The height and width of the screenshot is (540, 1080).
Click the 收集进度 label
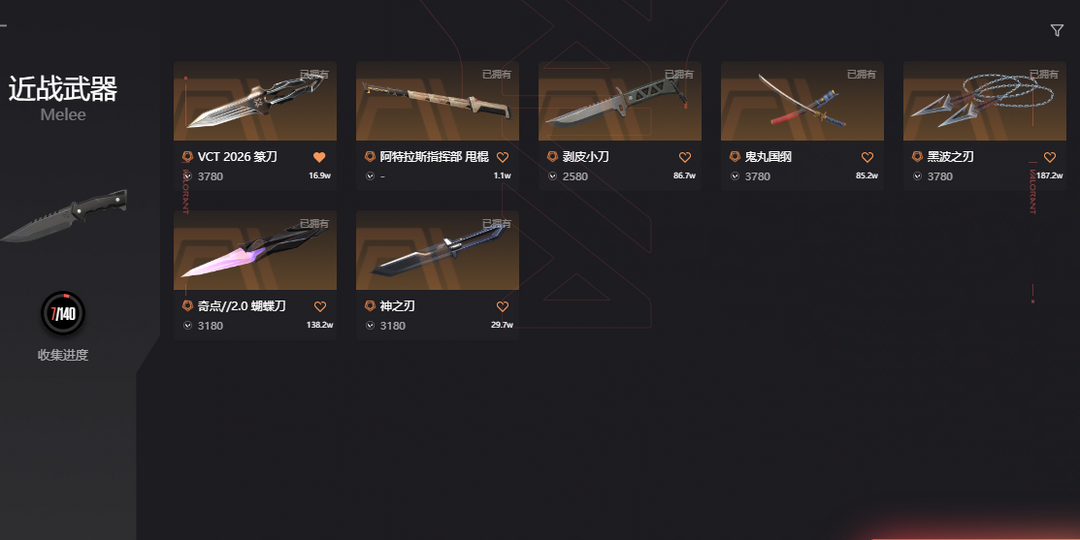pyautogui.click(x=63, y=355)
